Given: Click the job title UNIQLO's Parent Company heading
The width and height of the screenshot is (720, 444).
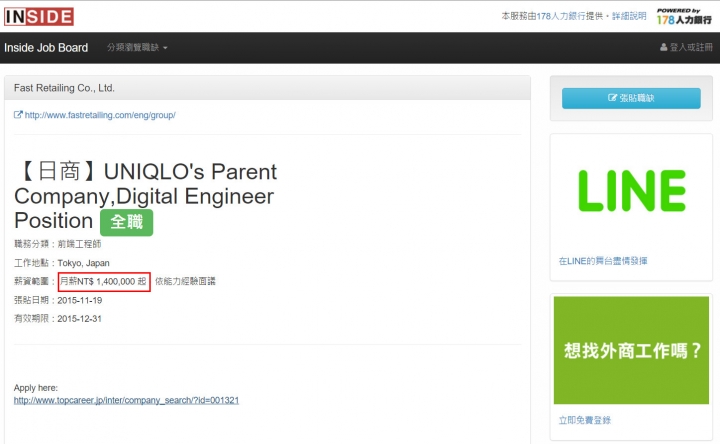Looking at the screenshot, I should pyautogui.click(x=146, y=196).
